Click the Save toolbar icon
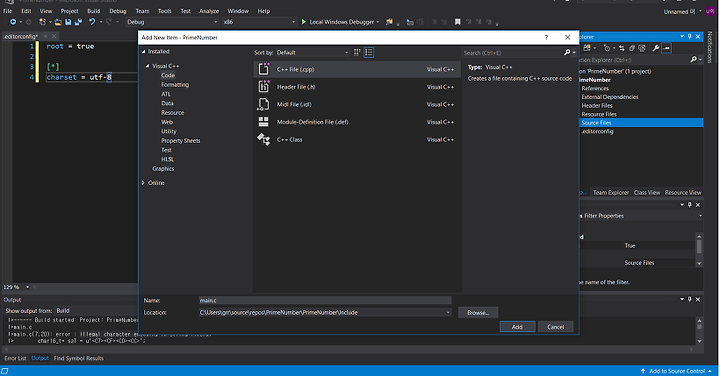The width and height of the screenshot is (720, 376). coord(68,22)
